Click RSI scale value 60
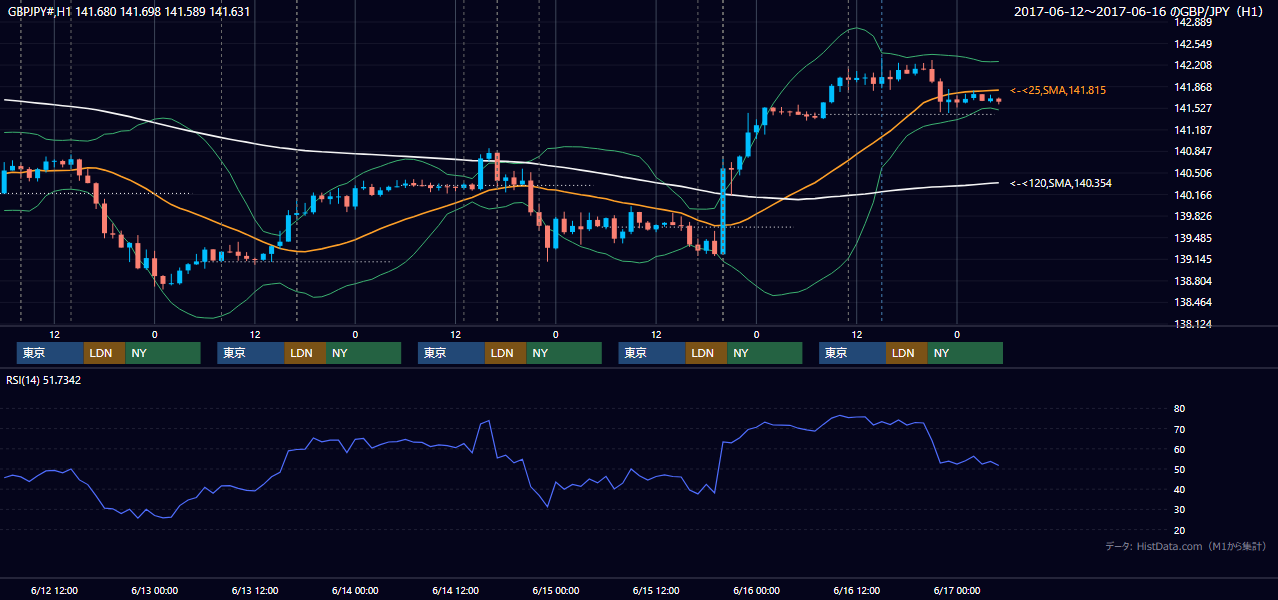1278x600 pixels. [x=1180, y=449]
